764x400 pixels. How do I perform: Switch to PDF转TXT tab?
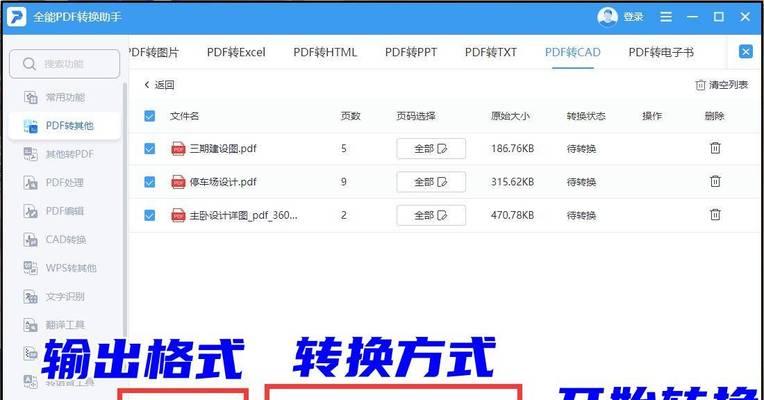[491, 52]
